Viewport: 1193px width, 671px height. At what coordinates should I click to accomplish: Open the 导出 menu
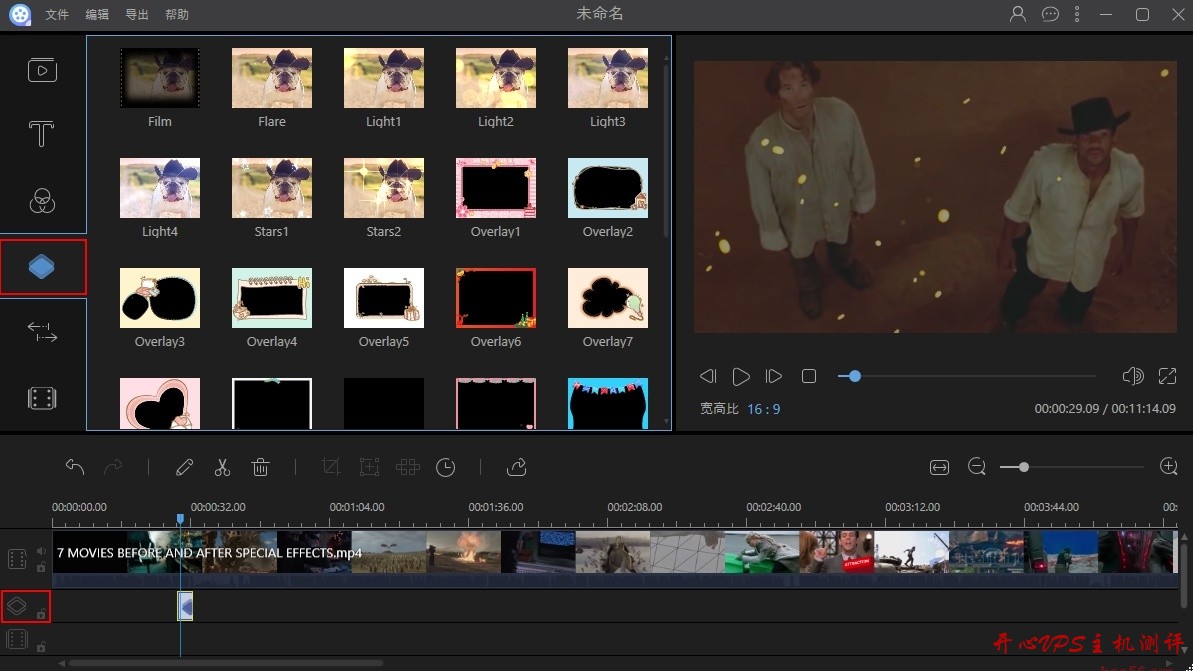tap(137, 15)
